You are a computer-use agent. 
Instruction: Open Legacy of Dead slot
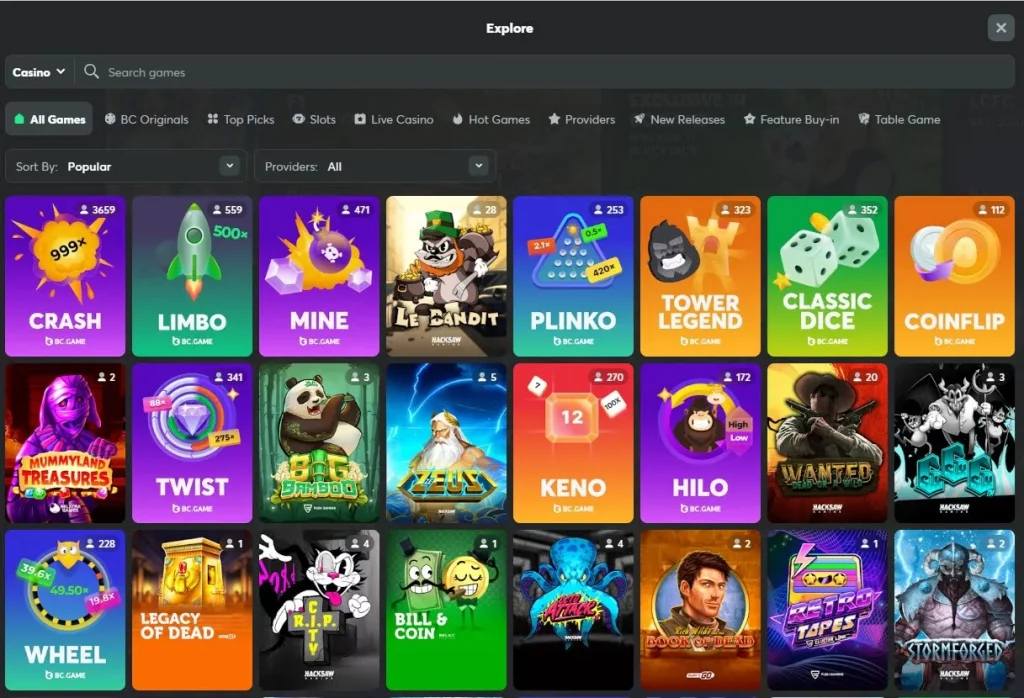[x=192, y=610]
